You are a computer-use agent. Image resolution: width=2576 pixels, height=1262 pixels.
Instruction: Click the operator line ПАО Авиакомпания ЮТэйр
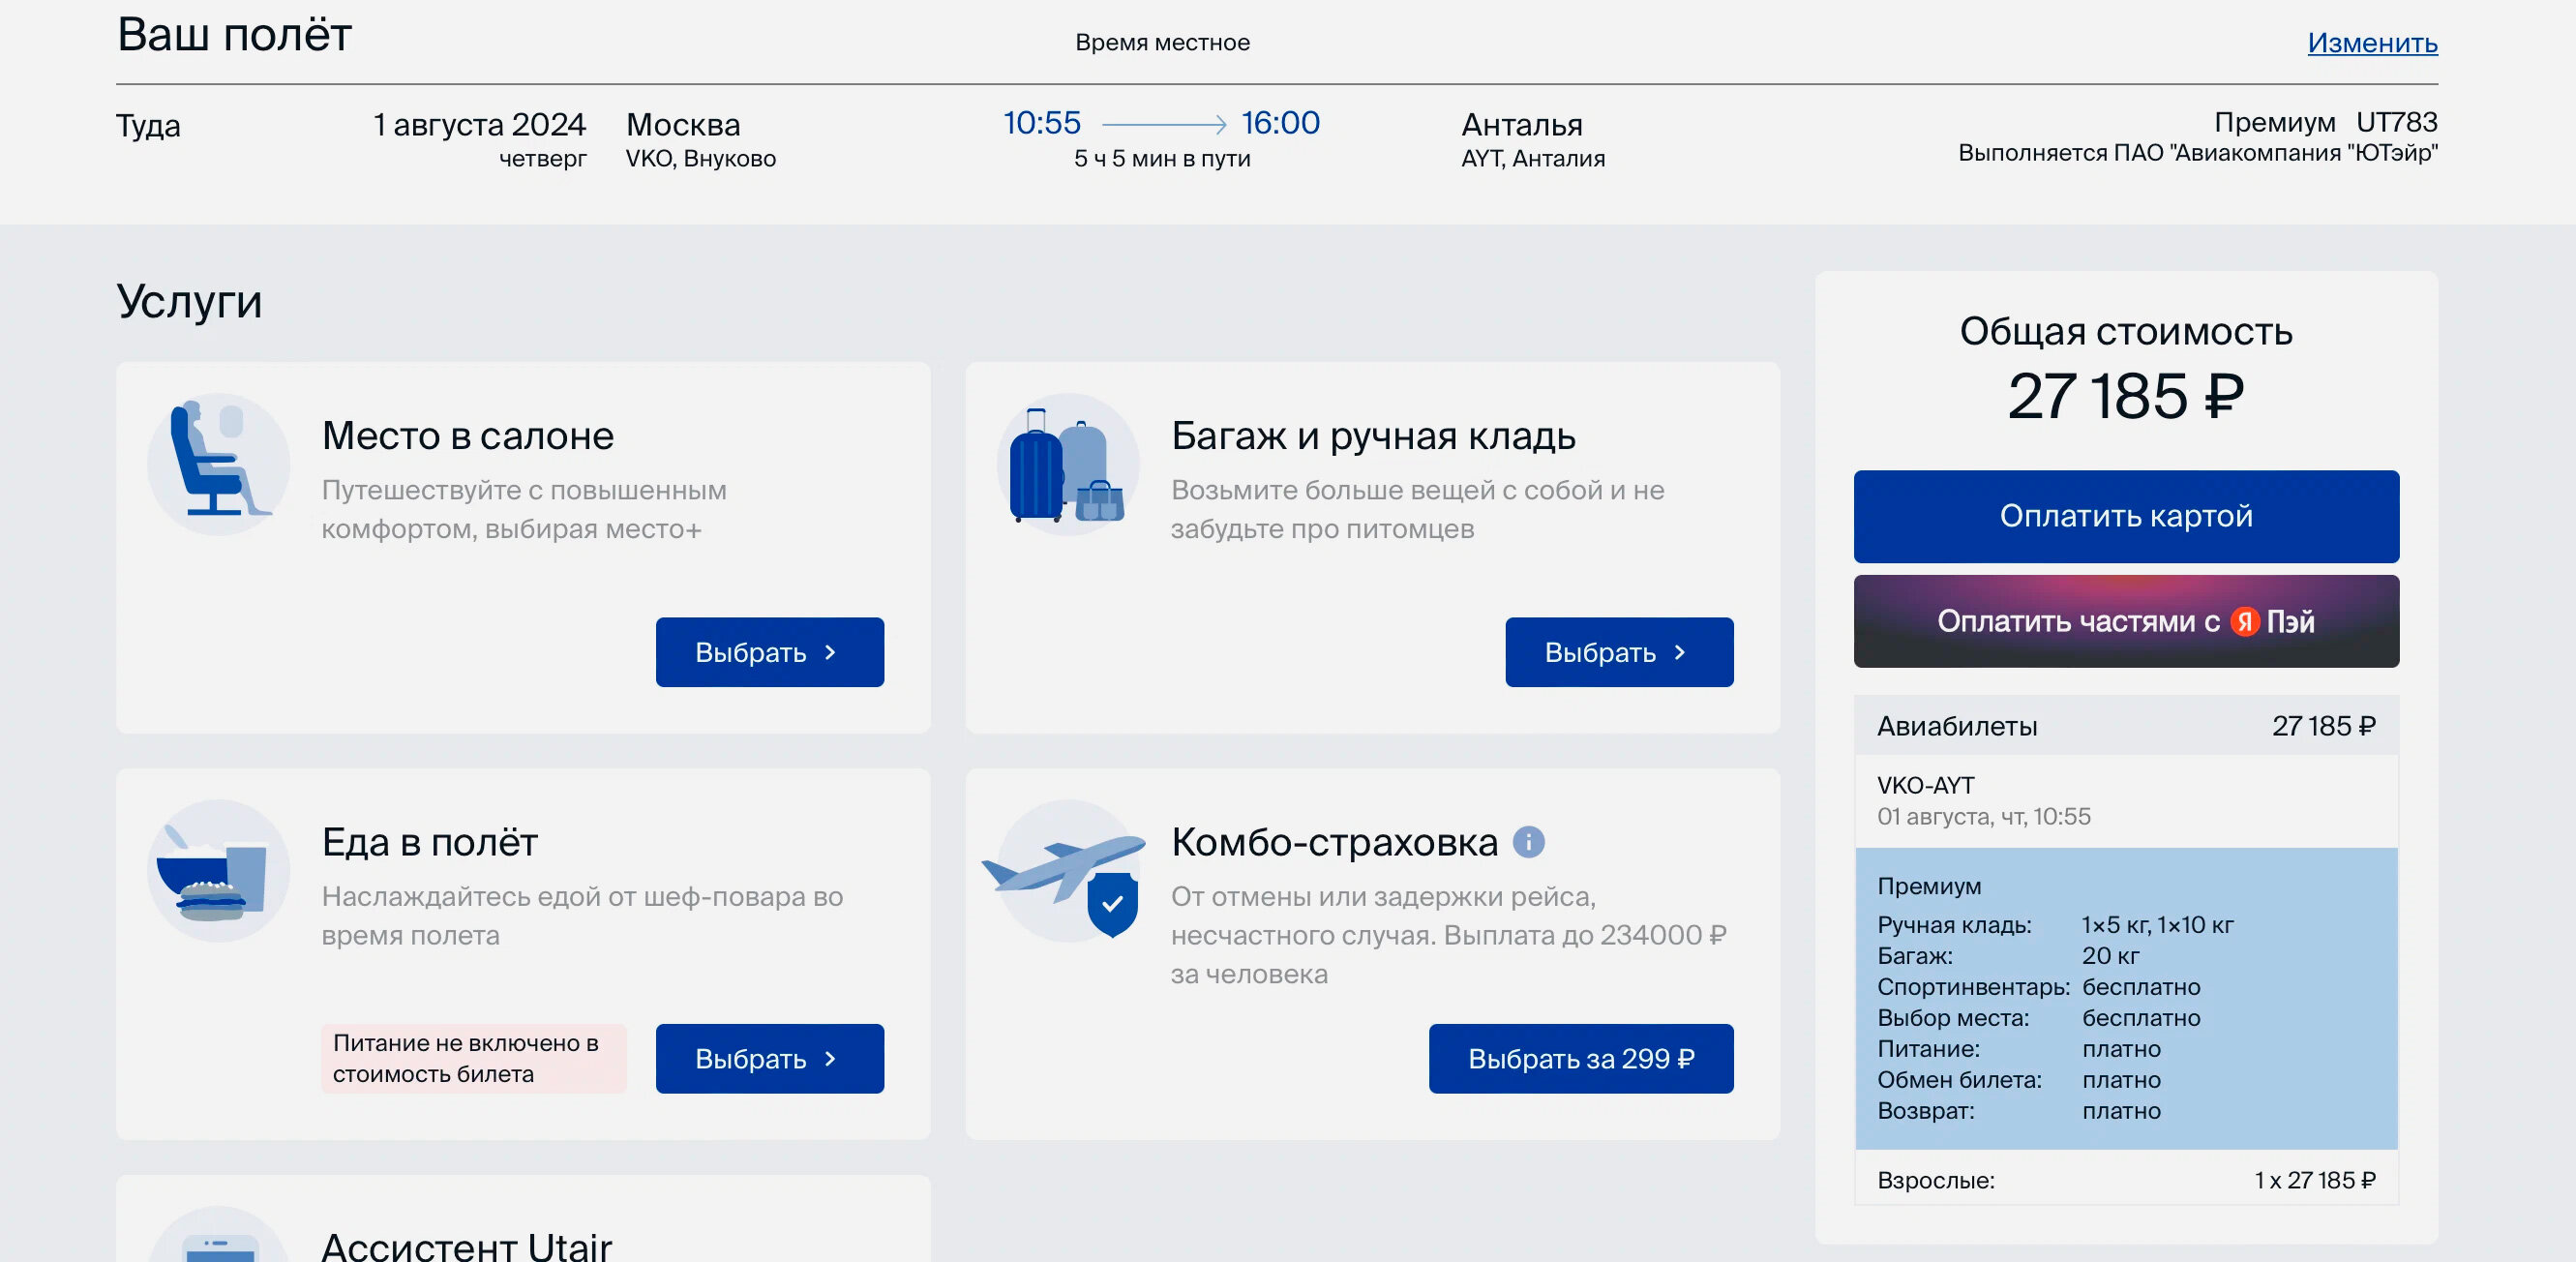pos(2197,153)
